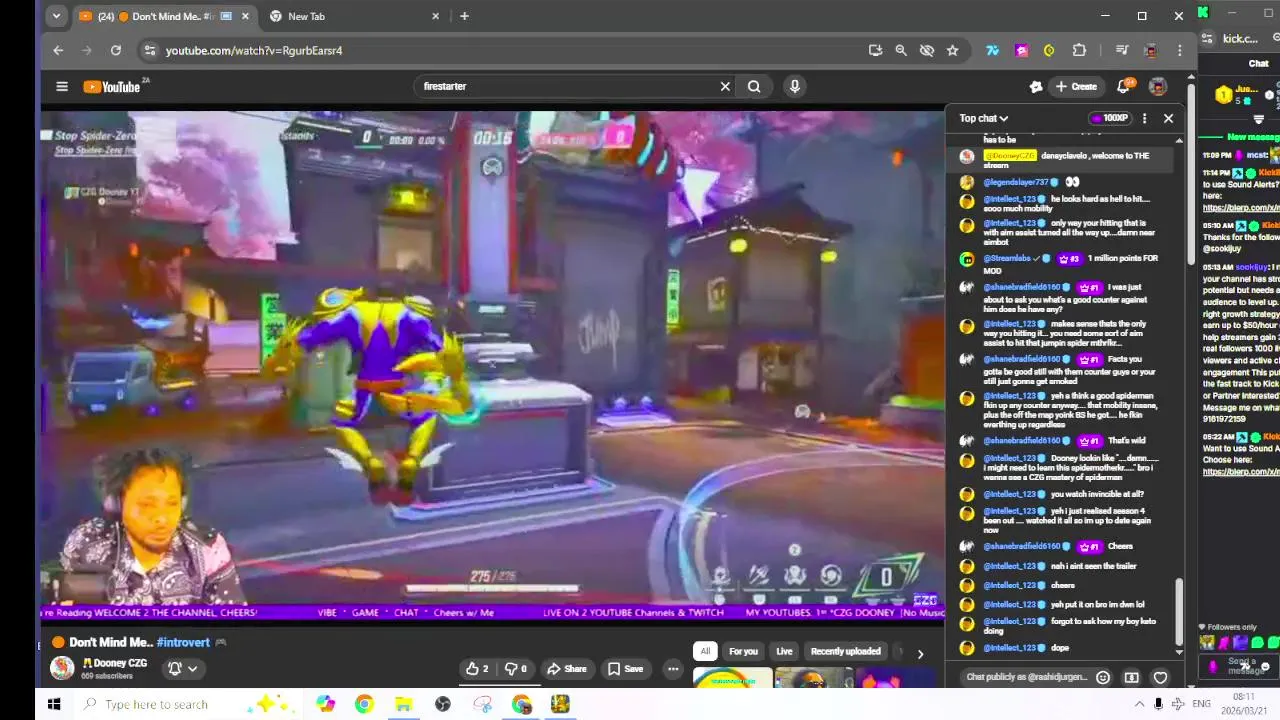1280x720 pixels.
Task: Open the first recommended video thumbnail
Action: (733, 679)
